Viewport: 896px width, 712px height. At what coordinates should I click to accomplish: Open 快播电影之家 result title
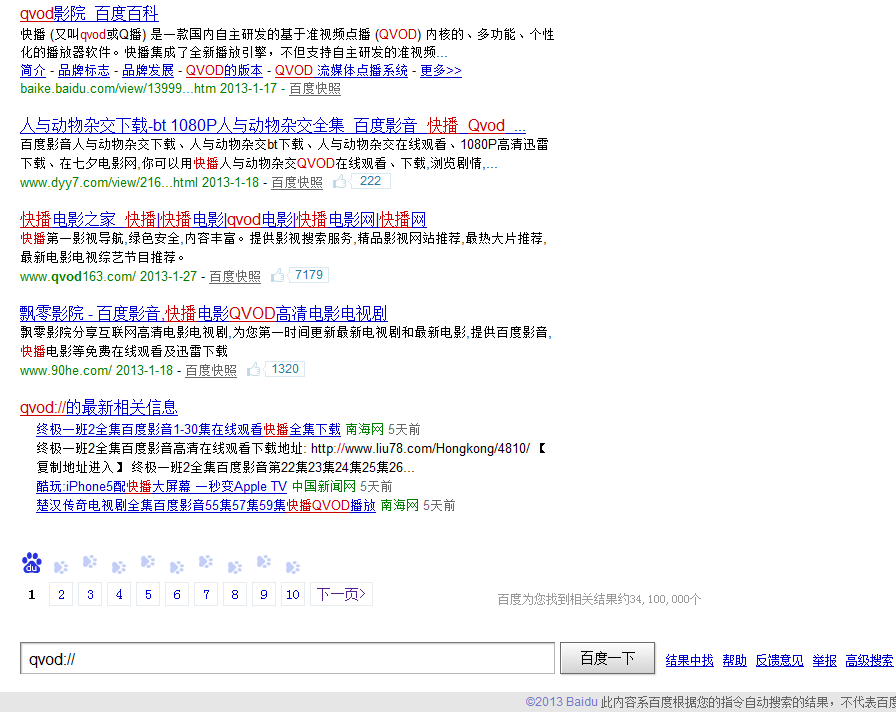223,219
